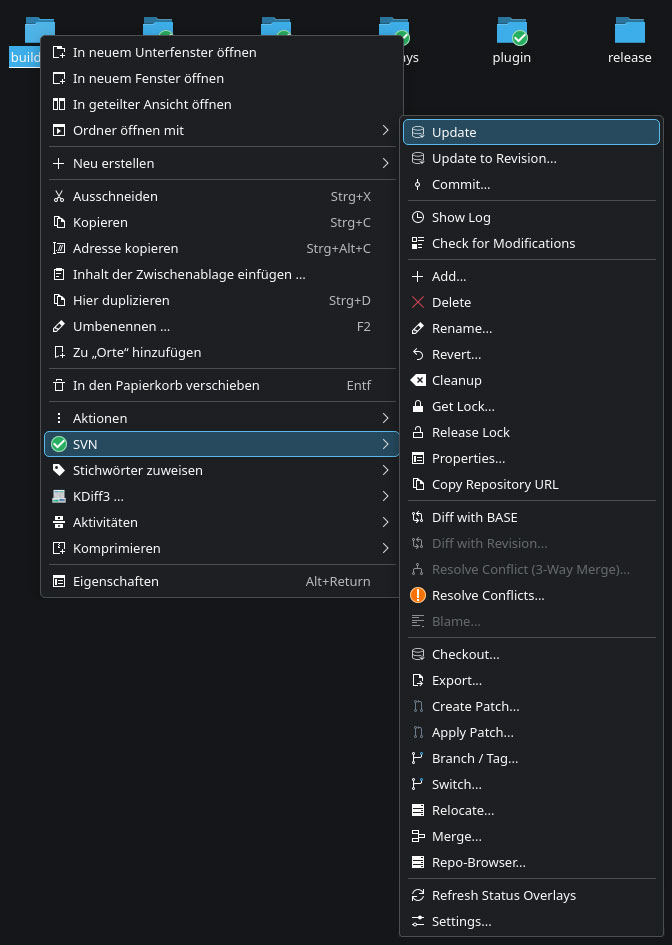Select Kopieren from the context menu
Image resolution: width=672 pixels, height=945 pixels.
tap(221, 222)
